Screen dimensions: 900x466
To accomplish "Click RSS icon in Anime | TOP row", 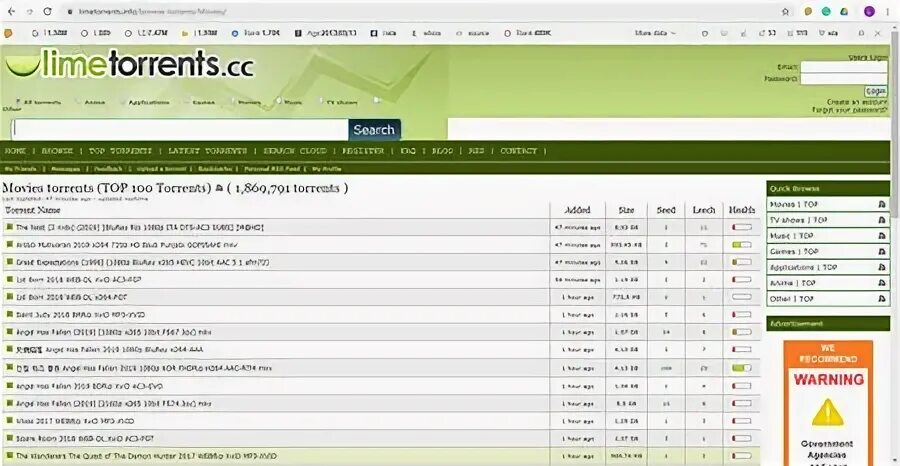I will tap(882, 284).
